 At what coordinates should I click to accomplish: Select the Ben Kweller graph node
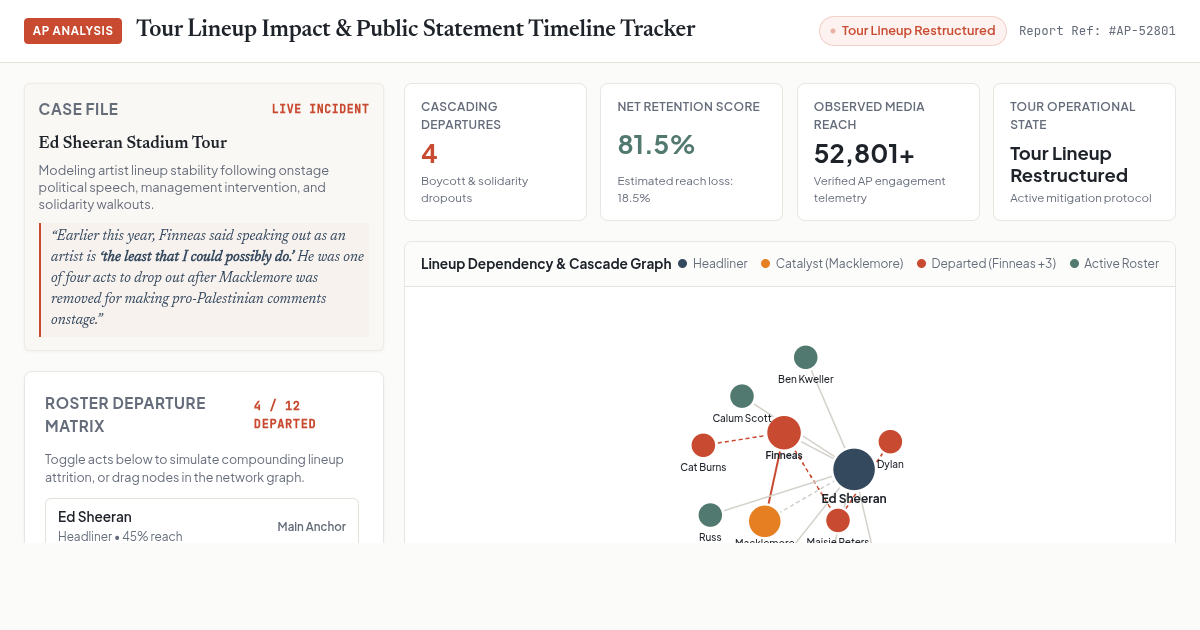[806, 357]
